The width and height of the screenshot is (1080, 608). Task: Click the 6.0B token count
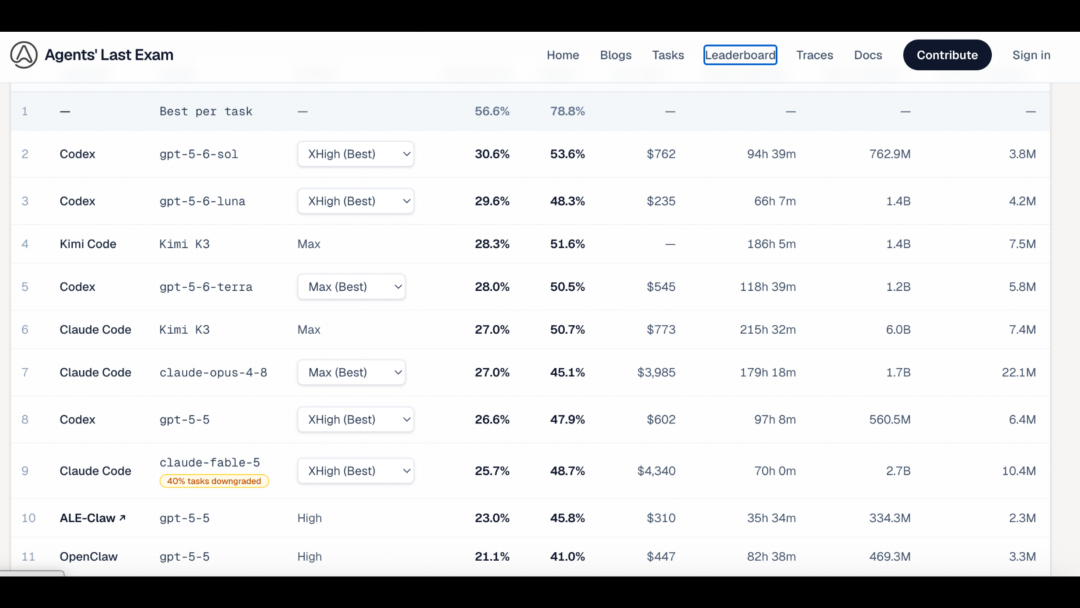pyautogui.click(x=898, y=330)
